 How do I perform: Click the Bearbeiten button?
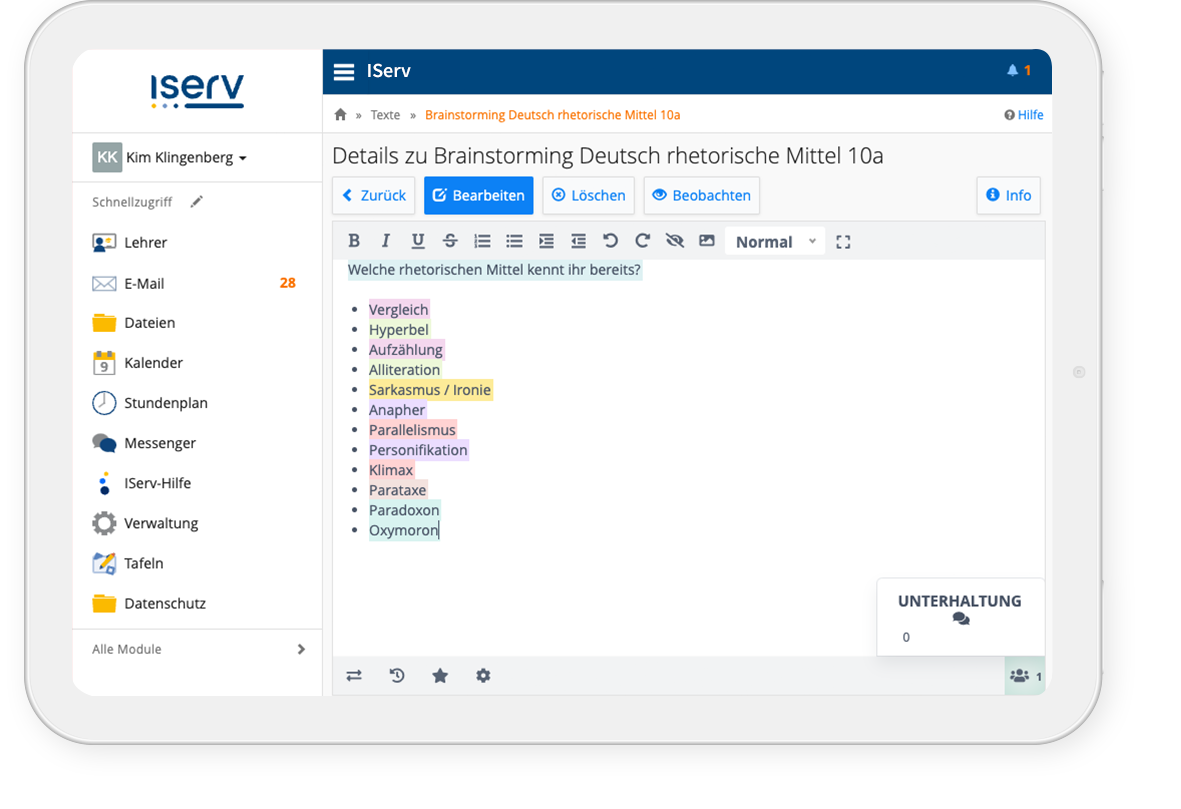(478, 196)
